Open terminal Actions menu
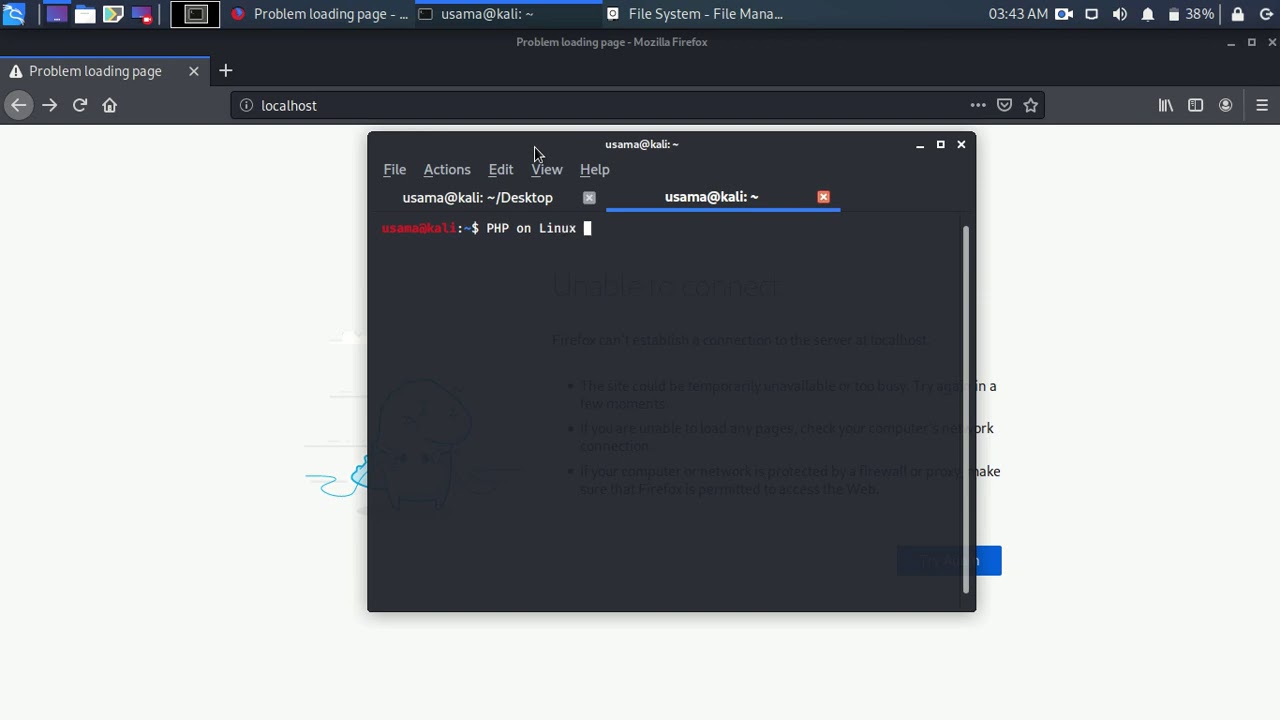The height and width of the screenshot is (720, 1280). click(x=447, y=169)
